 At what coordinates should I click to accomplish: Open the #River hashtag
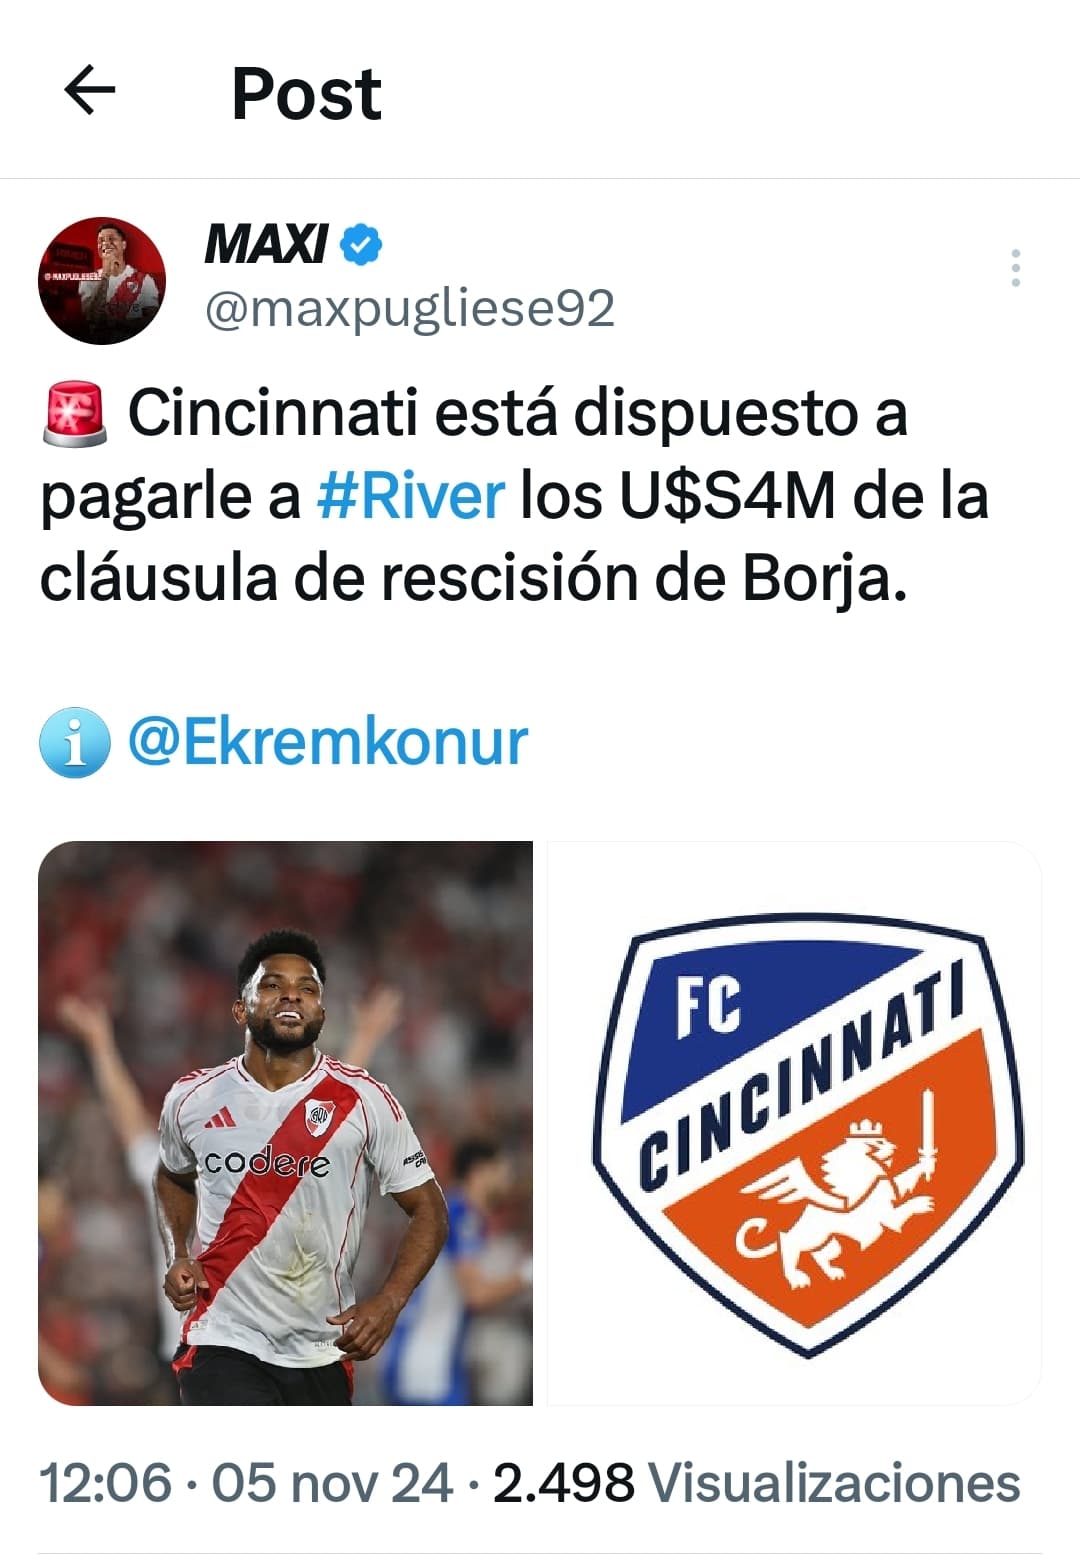(x=411, y=496)
